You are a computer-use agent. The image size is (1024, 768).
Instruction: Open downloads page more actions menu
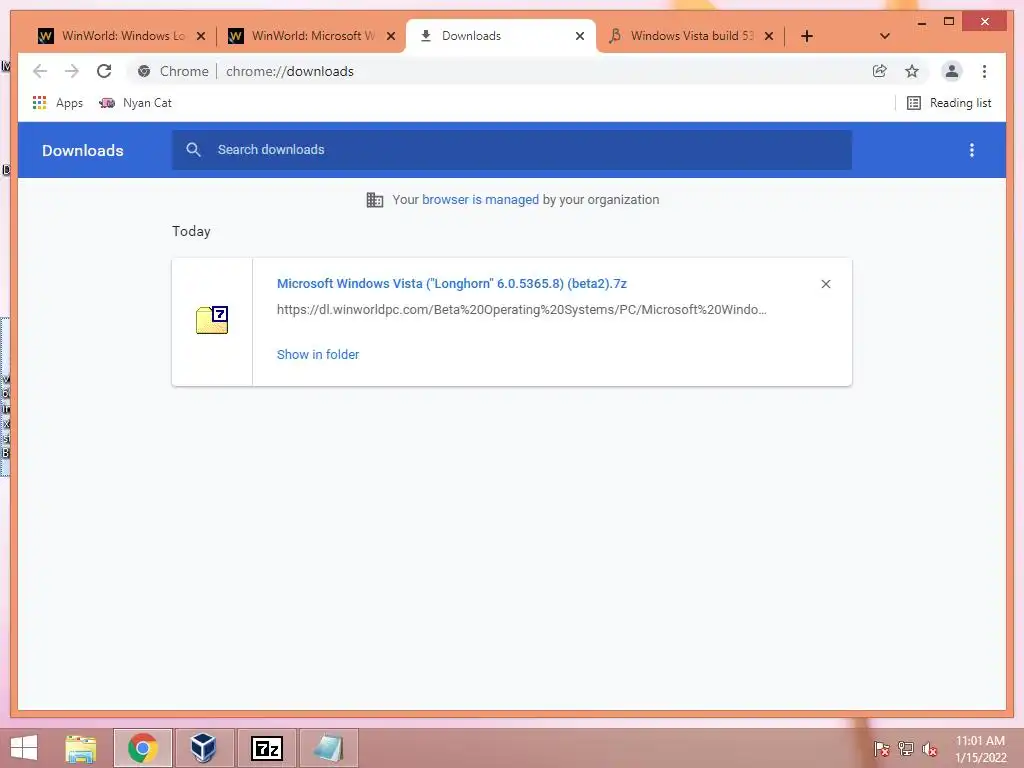[x=972, y=150]
